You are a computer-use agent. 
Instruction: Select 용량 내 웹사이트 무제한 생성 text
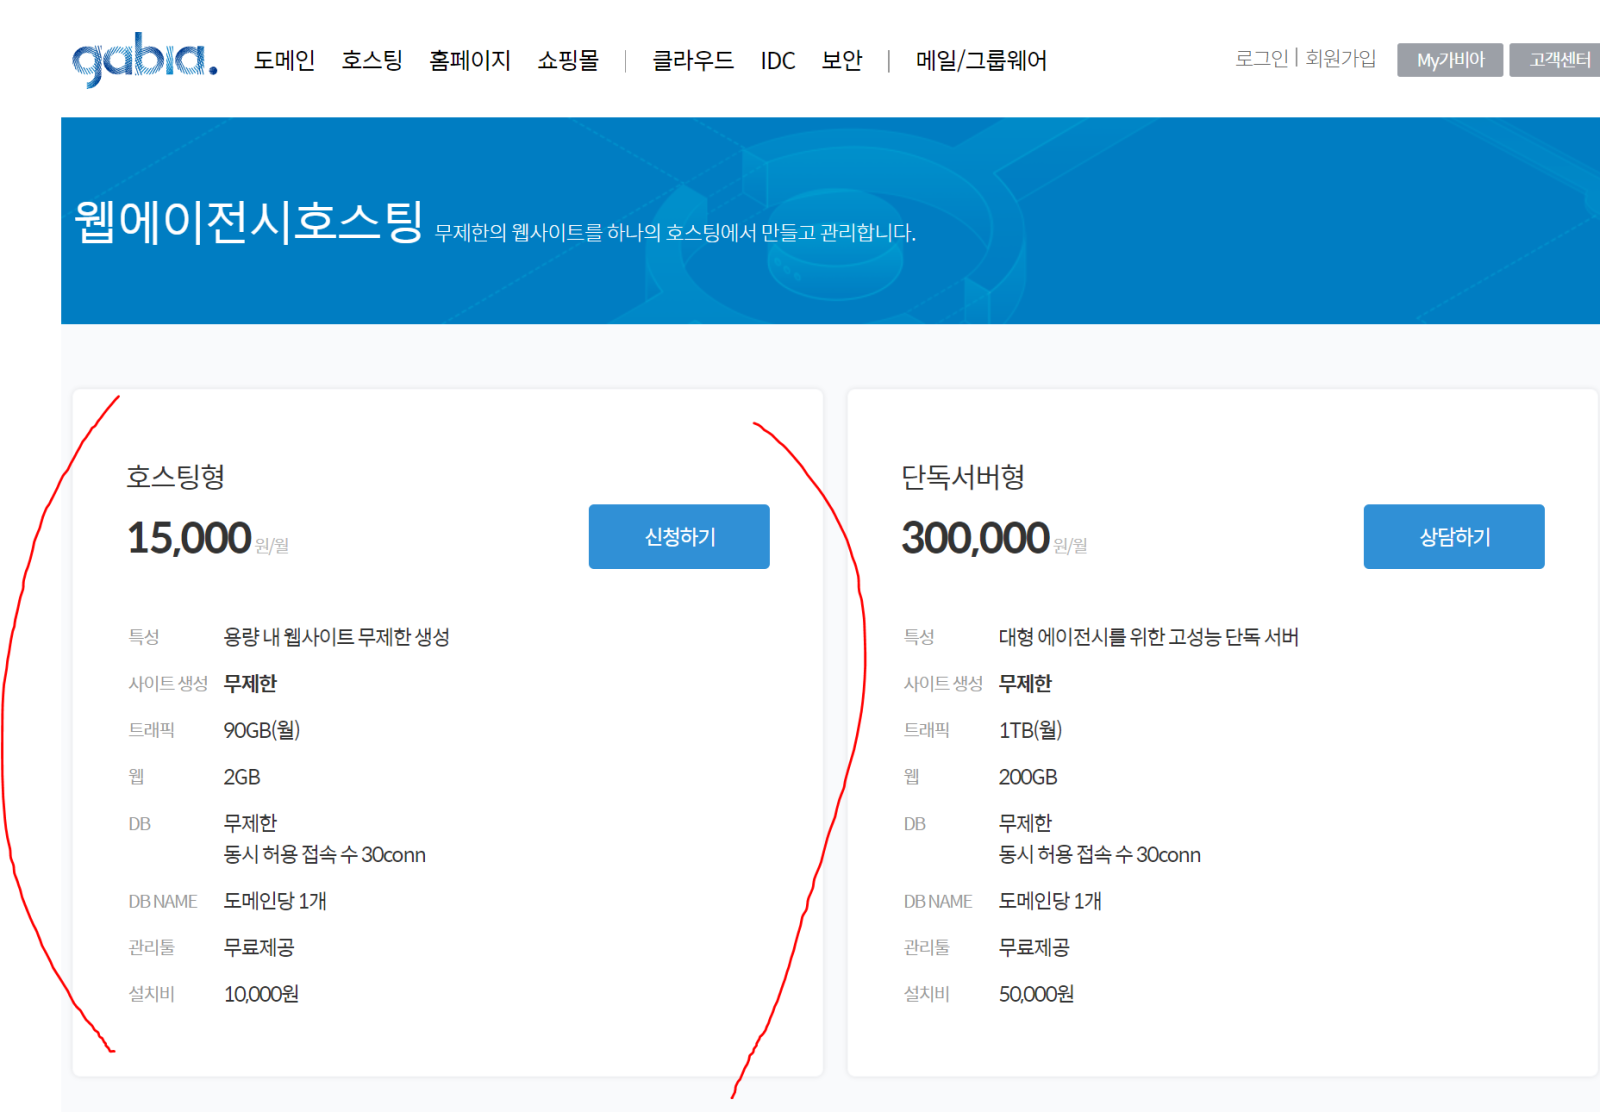point(337,637)
